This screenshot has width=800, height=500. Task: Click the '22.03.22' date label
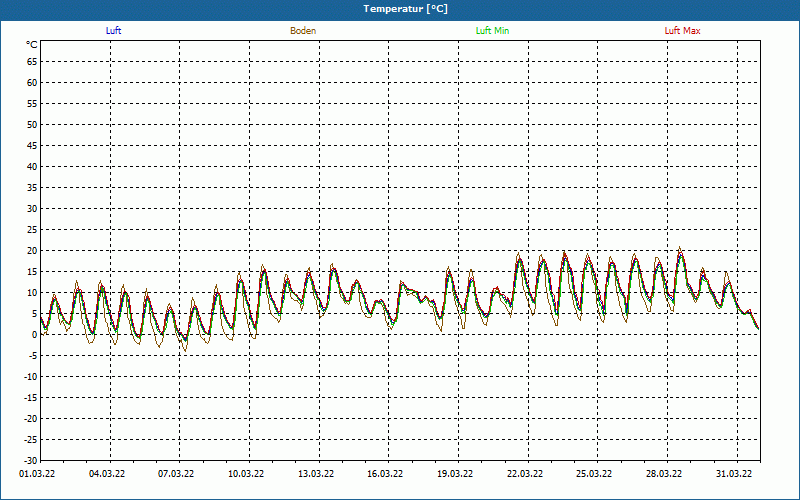tap(525, 474)
